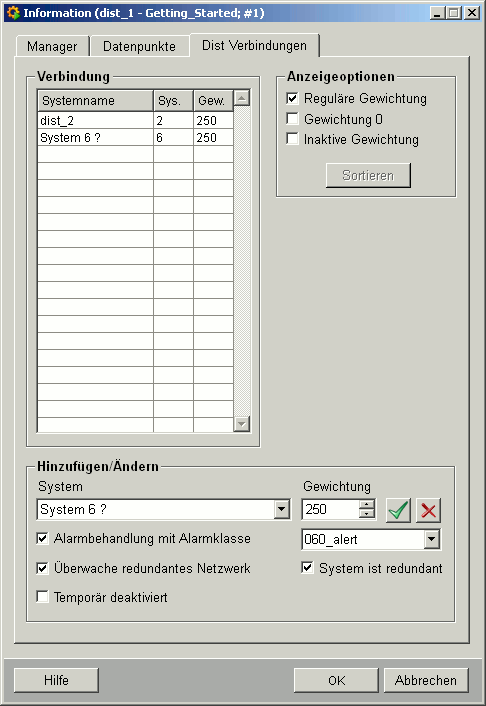Click the table scrollbar down arrow
This screenshot has height=706, width=486.
point(242,424)
